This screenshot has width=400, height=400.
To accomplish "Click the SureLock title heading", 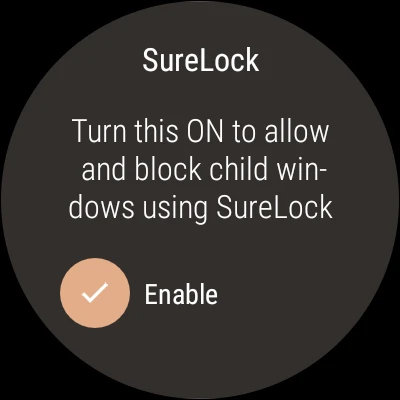I will tap(201, 60).
